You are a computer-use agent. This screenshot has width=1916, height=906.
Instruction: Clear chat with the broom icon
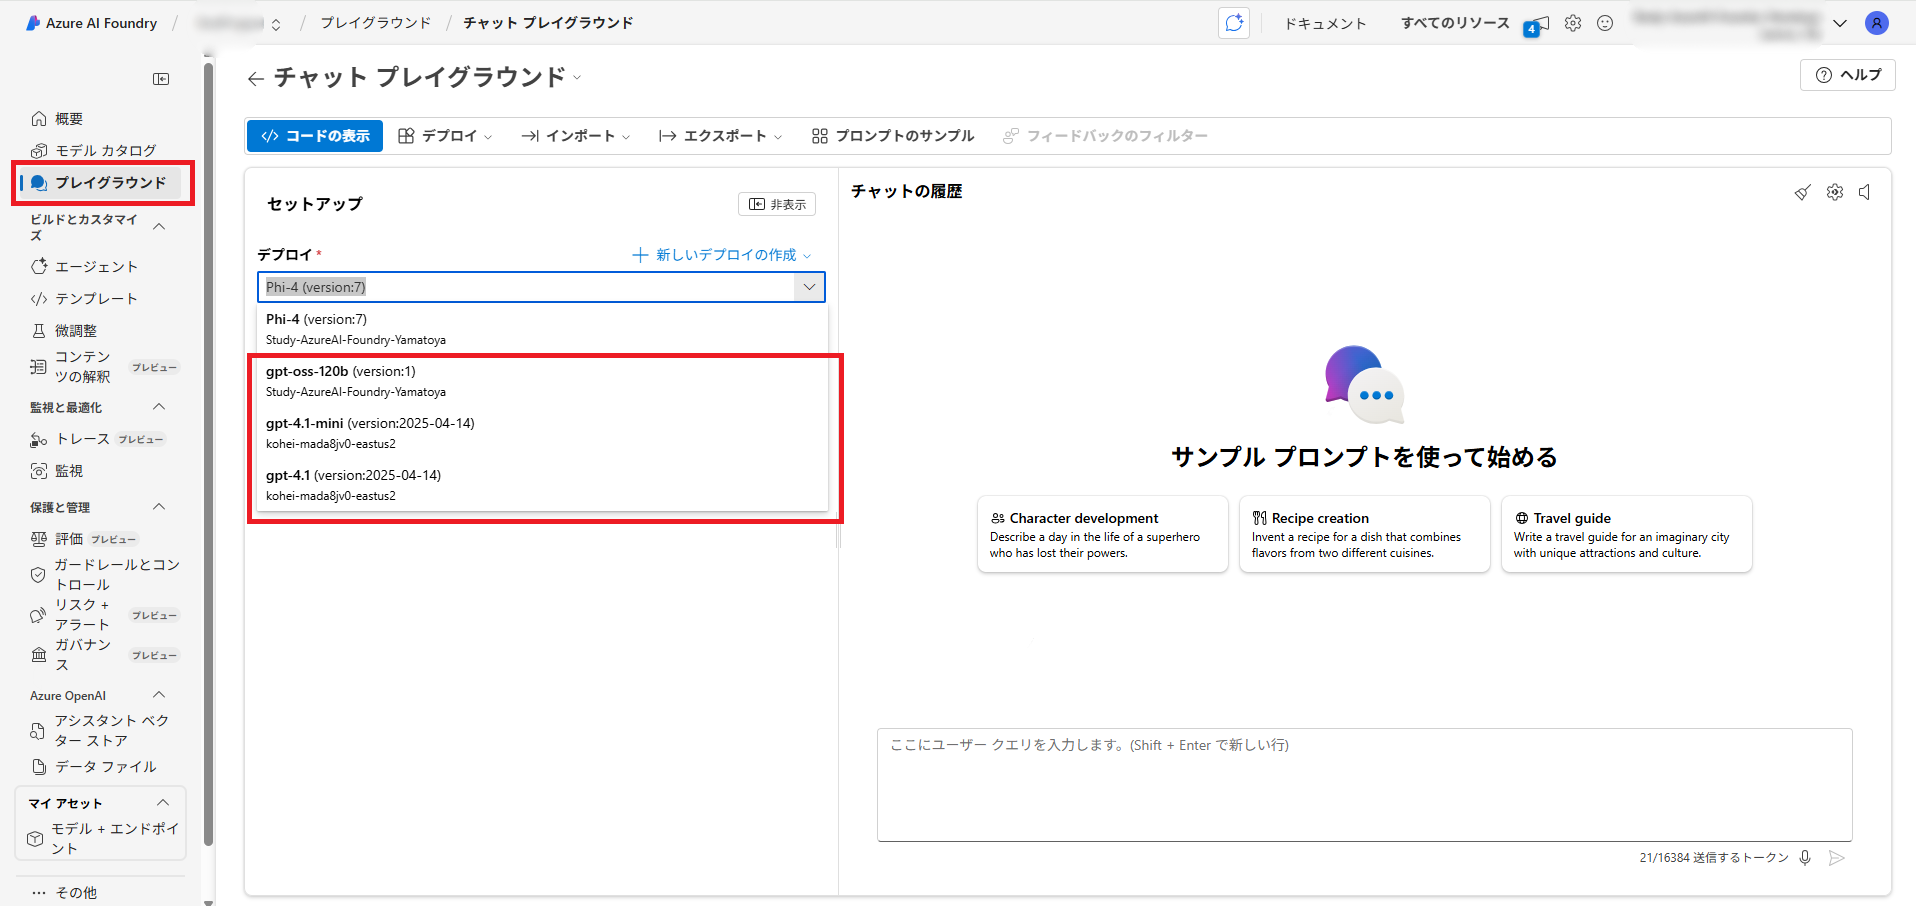point(1802,192)
